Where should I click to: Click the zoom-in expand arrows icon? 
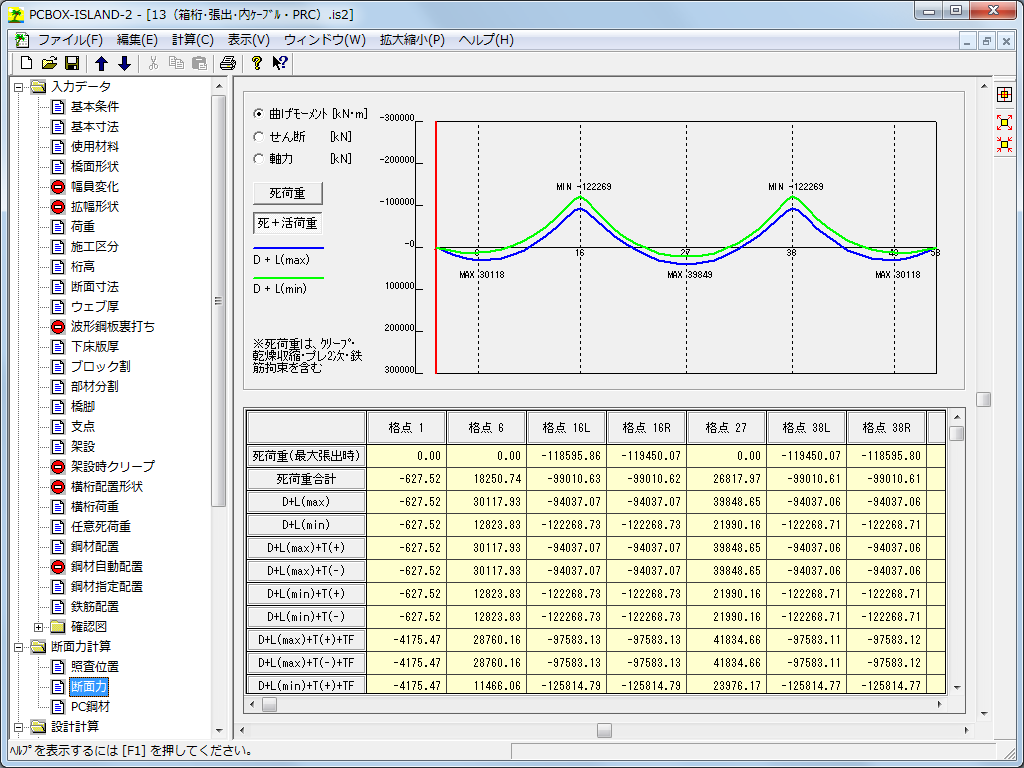(1004, 122)
